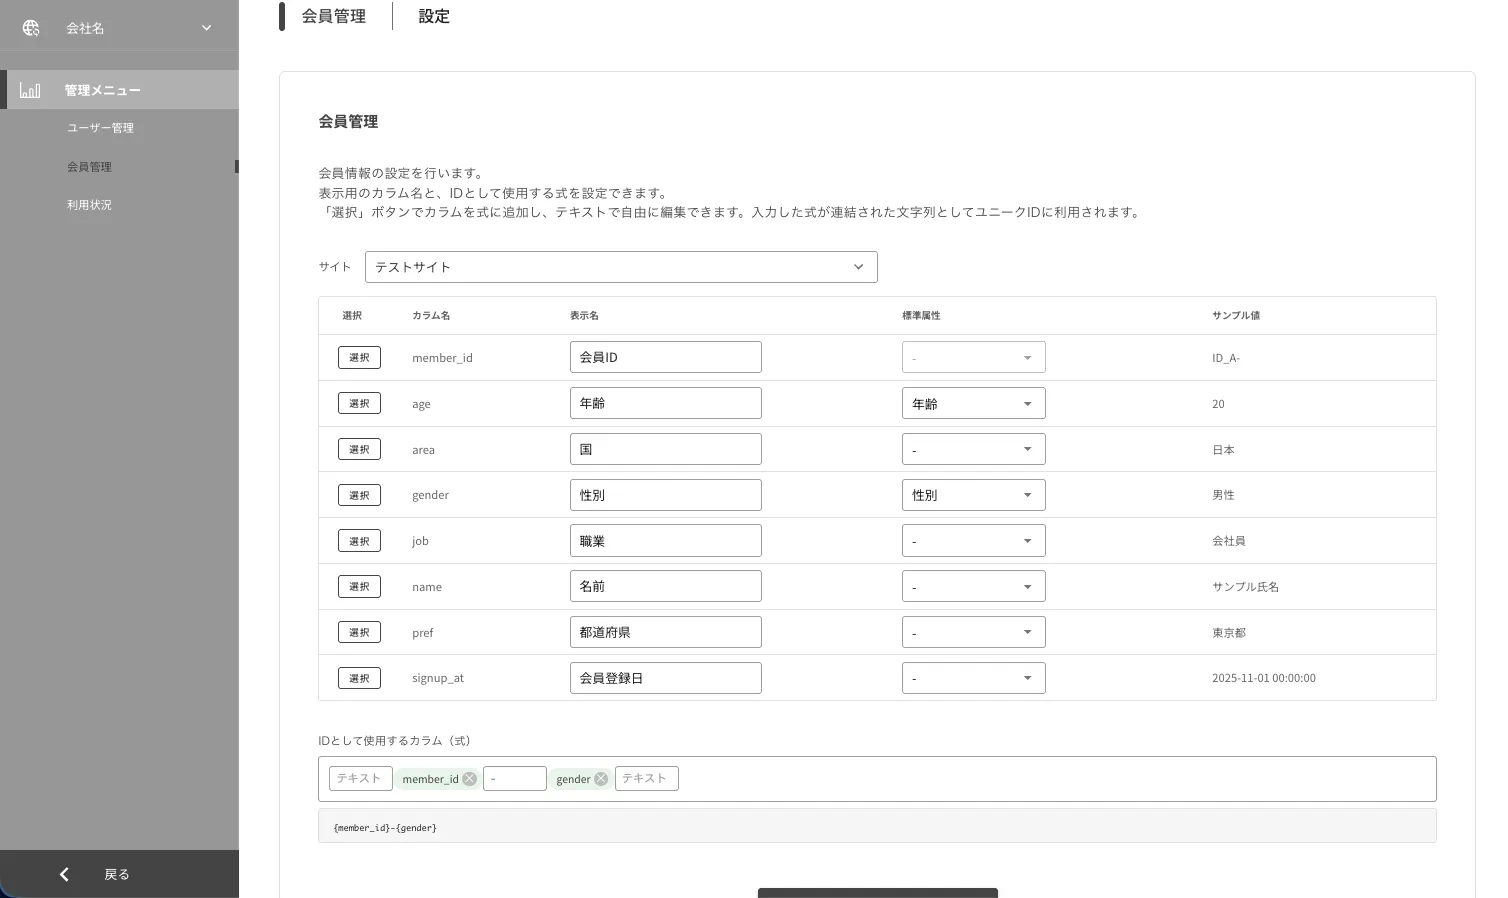This screenshot has height=898, width=1508.
Task: Edit the 会員ID display name field
Action: pyautogui.click(x=666, y=357)
